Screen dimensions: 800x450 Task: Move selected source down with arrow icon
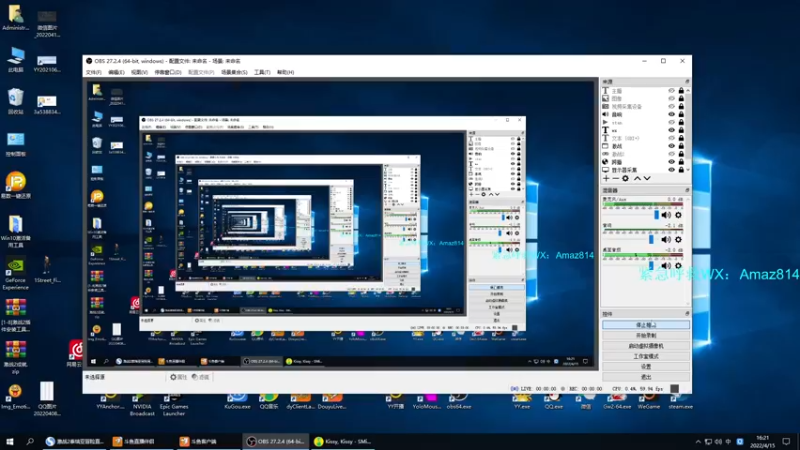[x=647, y=178]
